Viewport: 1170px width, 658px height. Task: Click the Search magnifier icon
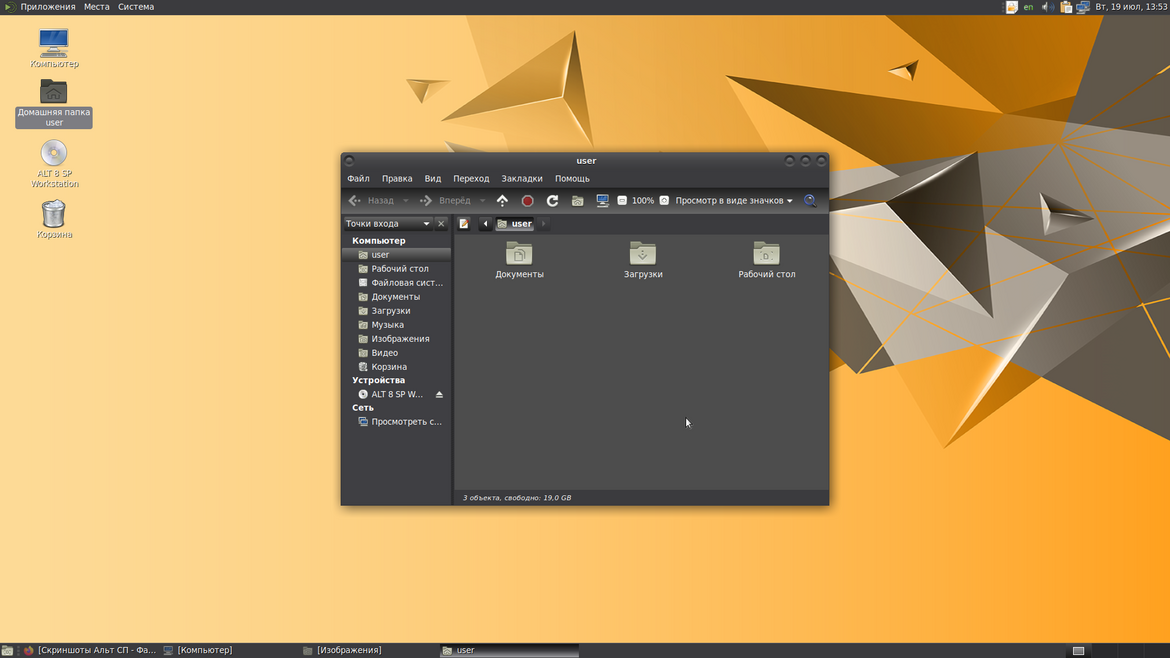810,201
